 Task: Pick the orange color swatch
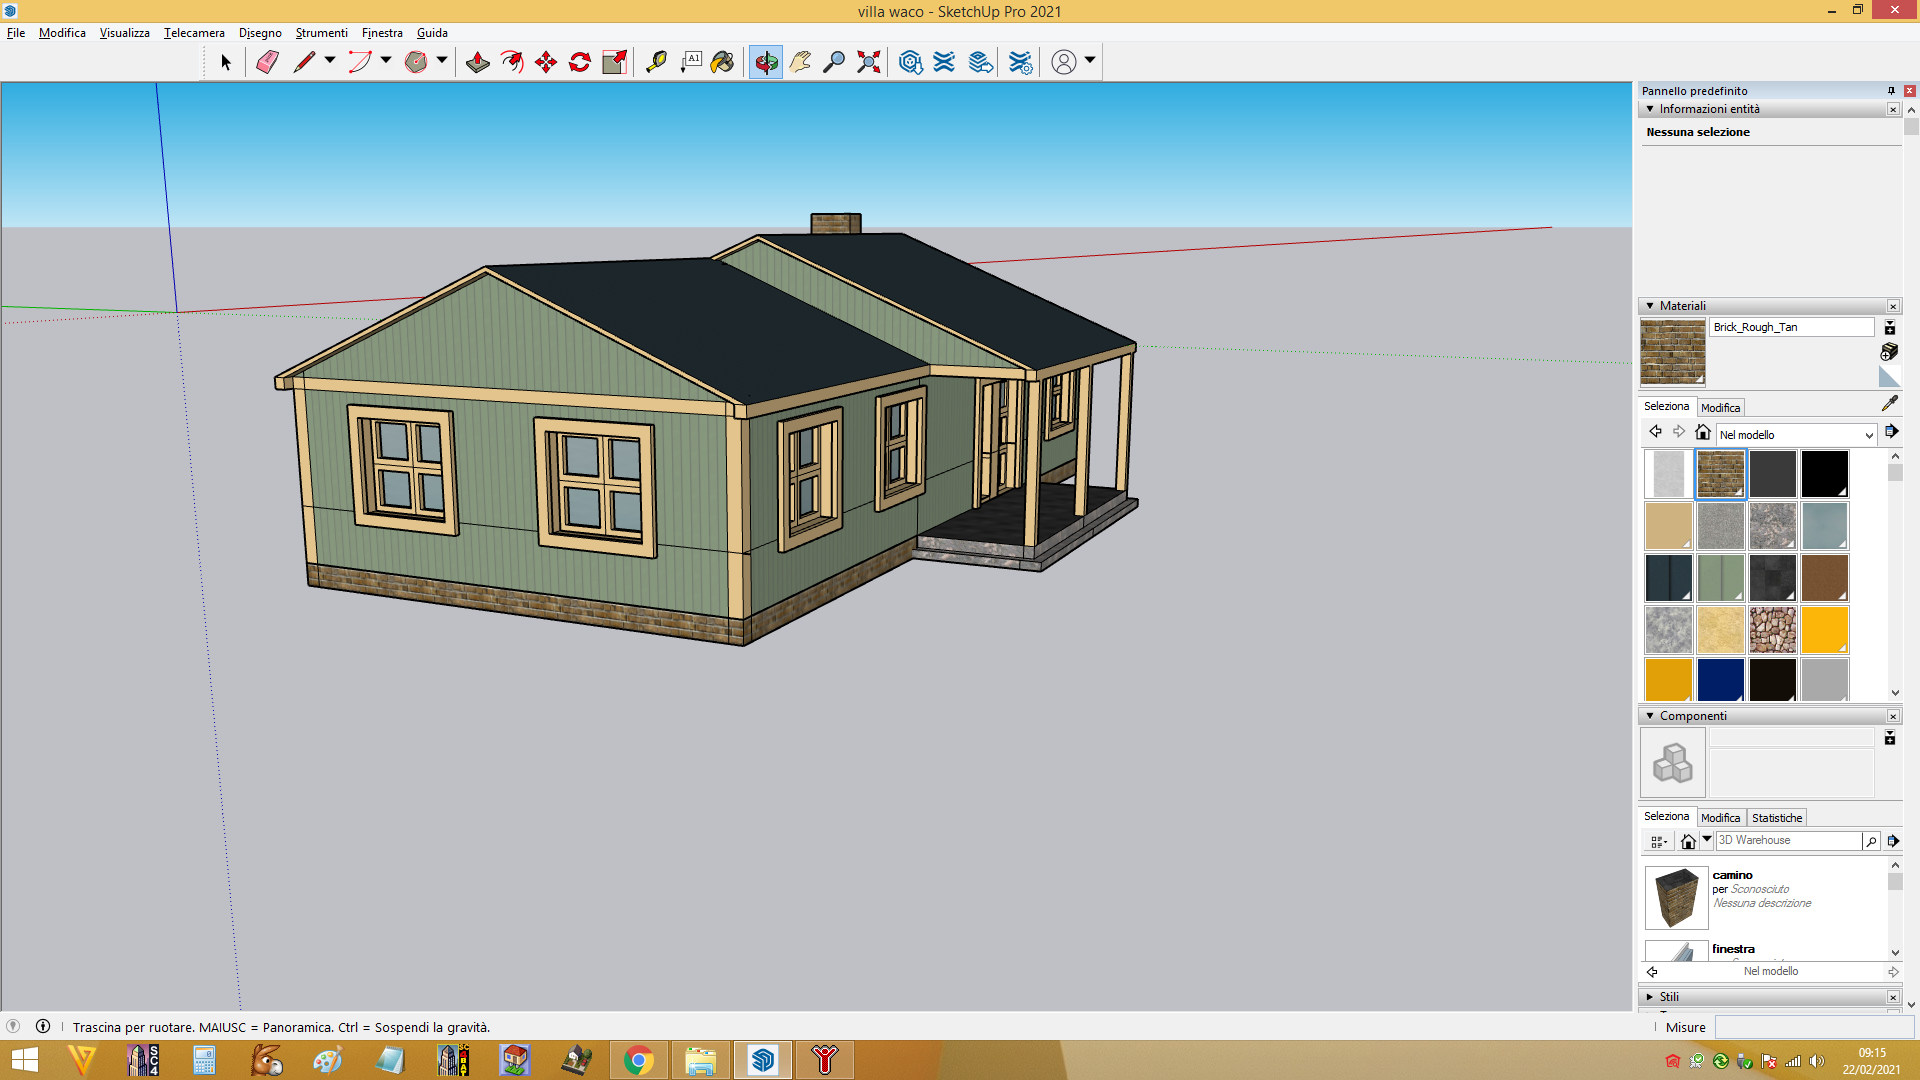[x=1824, y=630]
